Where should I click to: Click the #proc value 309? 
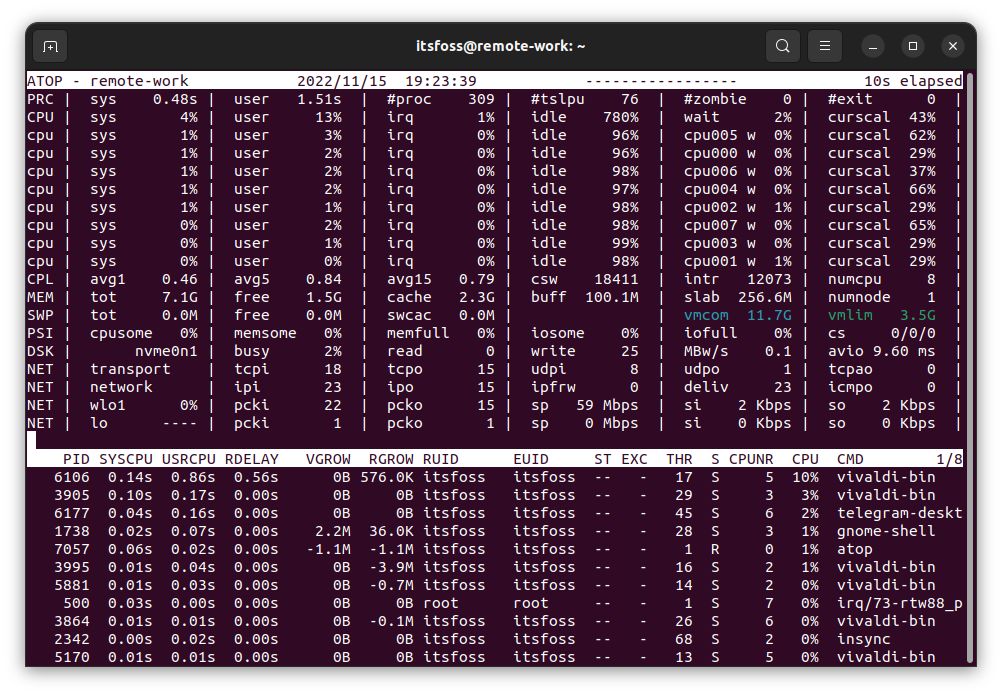[481, 99]
